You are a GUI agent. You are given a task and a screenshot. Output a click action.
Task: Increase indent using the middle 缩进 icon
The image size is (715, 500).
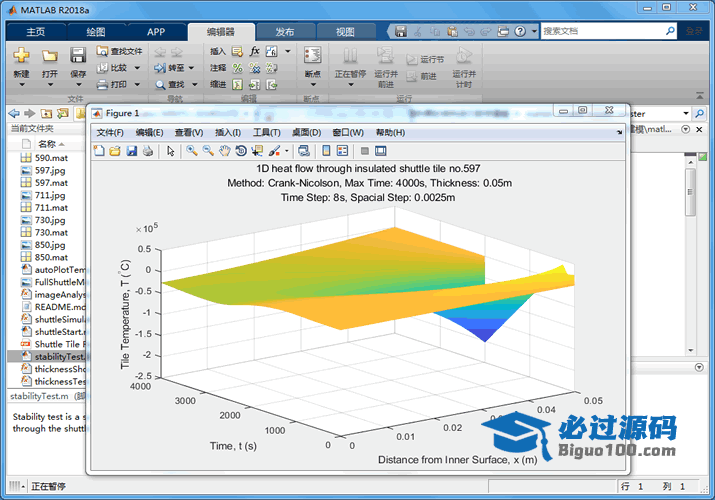tap(254, 85)
